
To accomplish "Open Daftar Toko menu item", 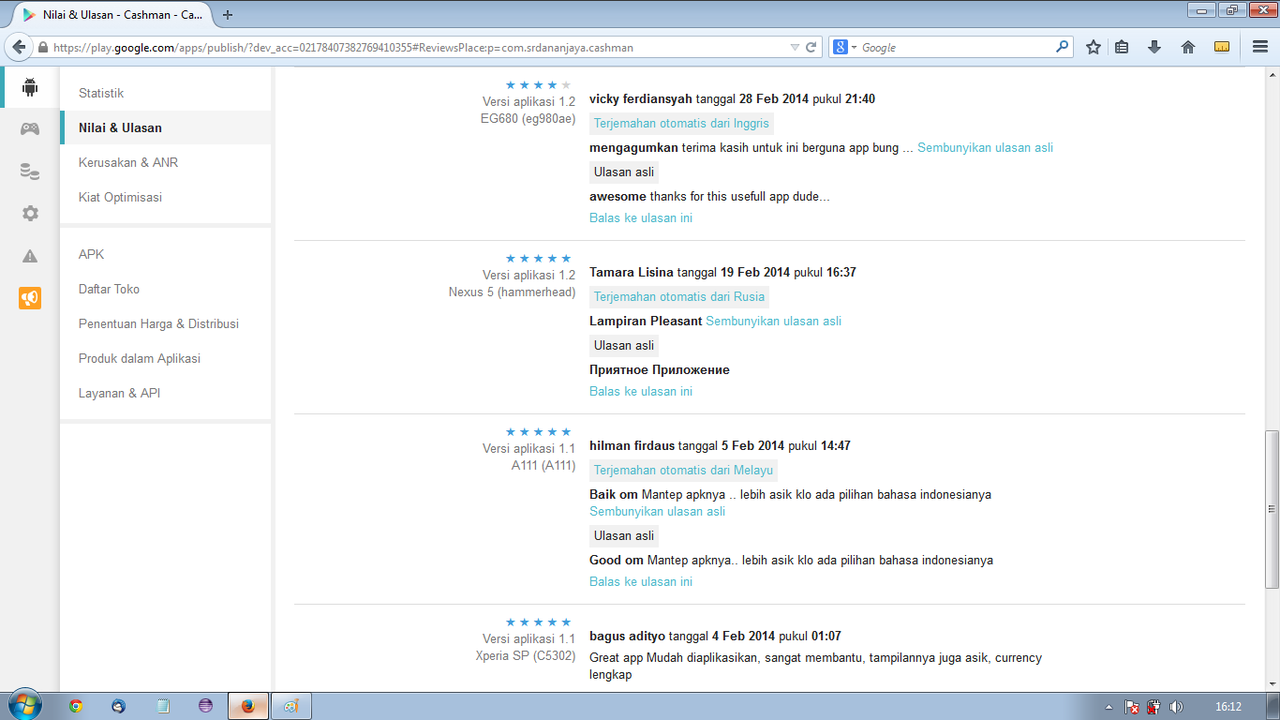I will pos(109,289).
